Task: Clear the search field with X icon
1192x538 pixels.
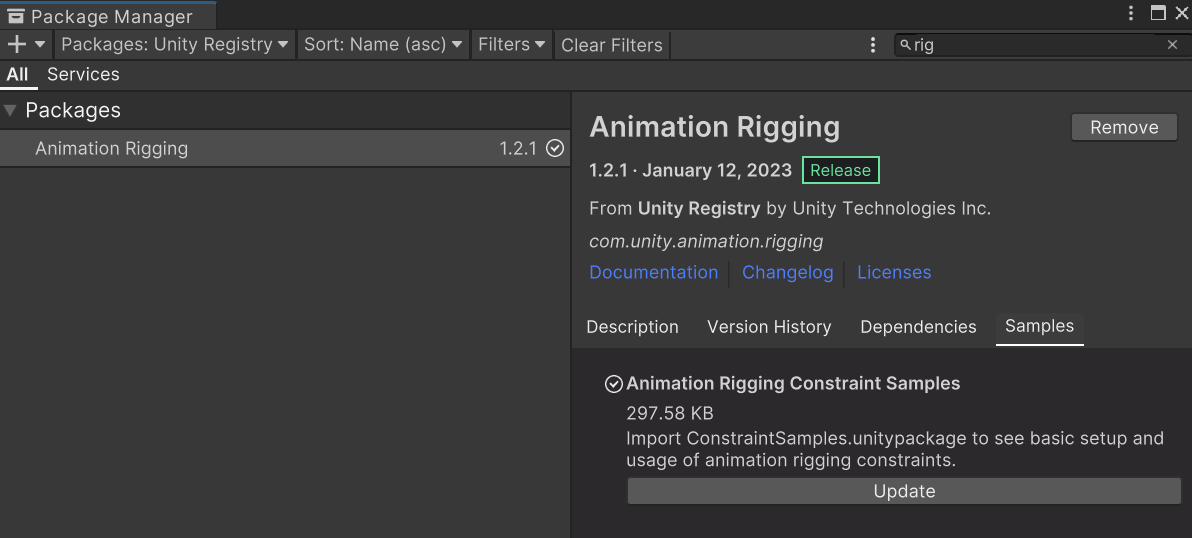Action: [x=1172, y=45]
